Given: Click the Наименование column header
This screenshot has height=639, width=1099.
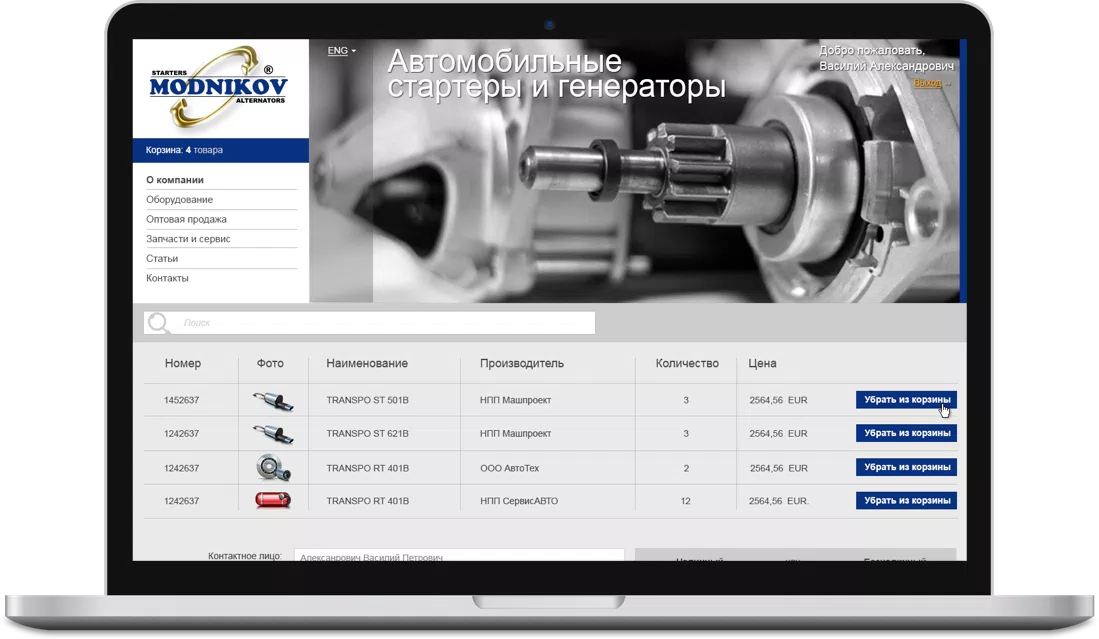Looking at the screenshot, I should (367, 363).
